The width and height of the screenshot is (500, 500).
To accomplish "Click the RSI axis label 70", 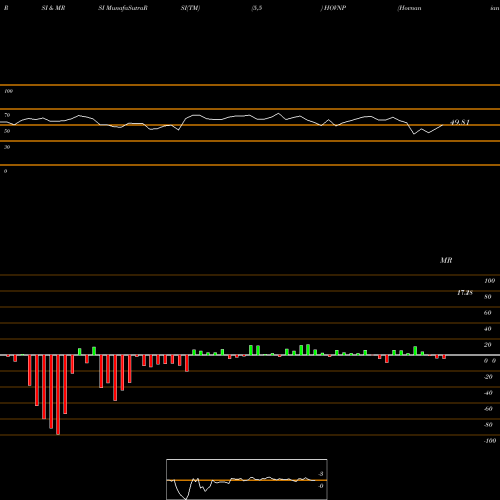I will pyautogui.click(x=7, y=115).
